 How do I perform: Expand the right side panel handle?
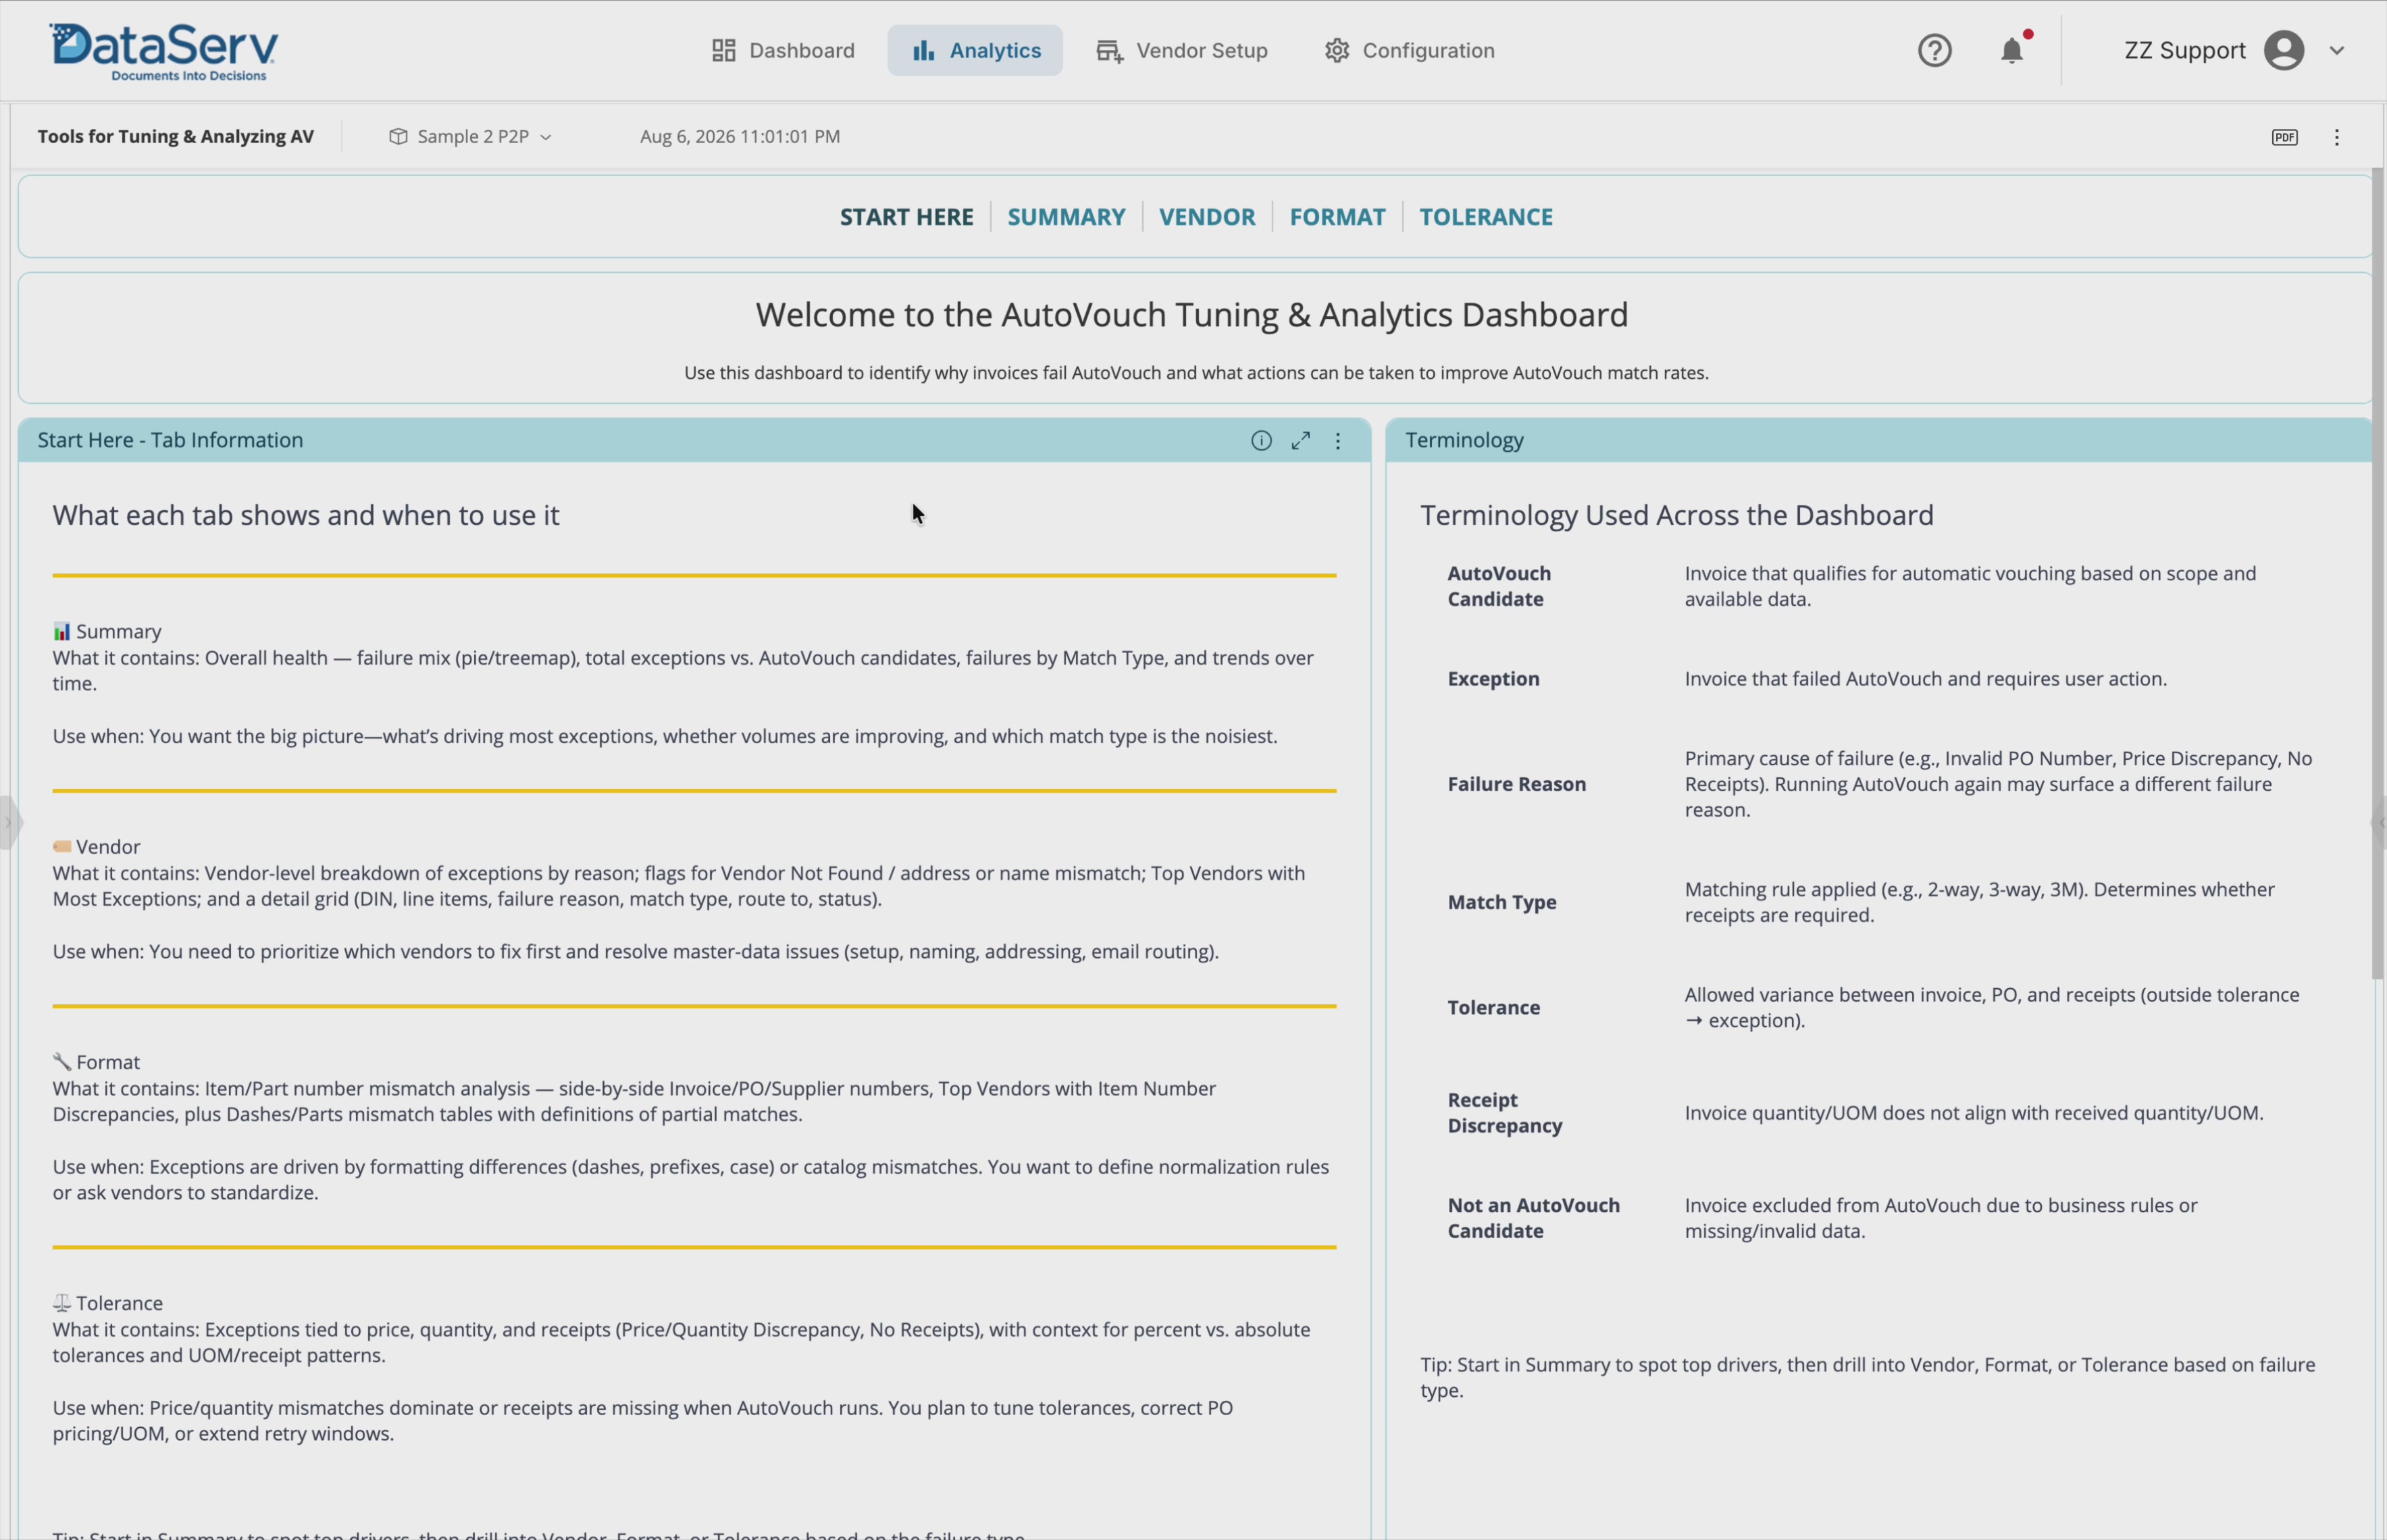[x=2379, y=823]
